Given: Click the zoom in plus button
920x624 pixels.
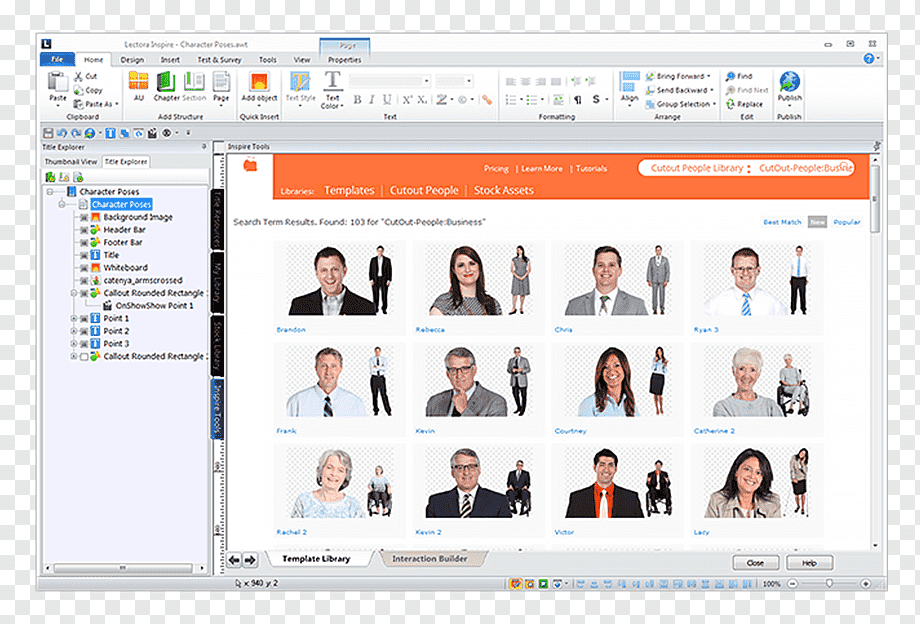Looking at the screenshot, I should coord(865,584).
